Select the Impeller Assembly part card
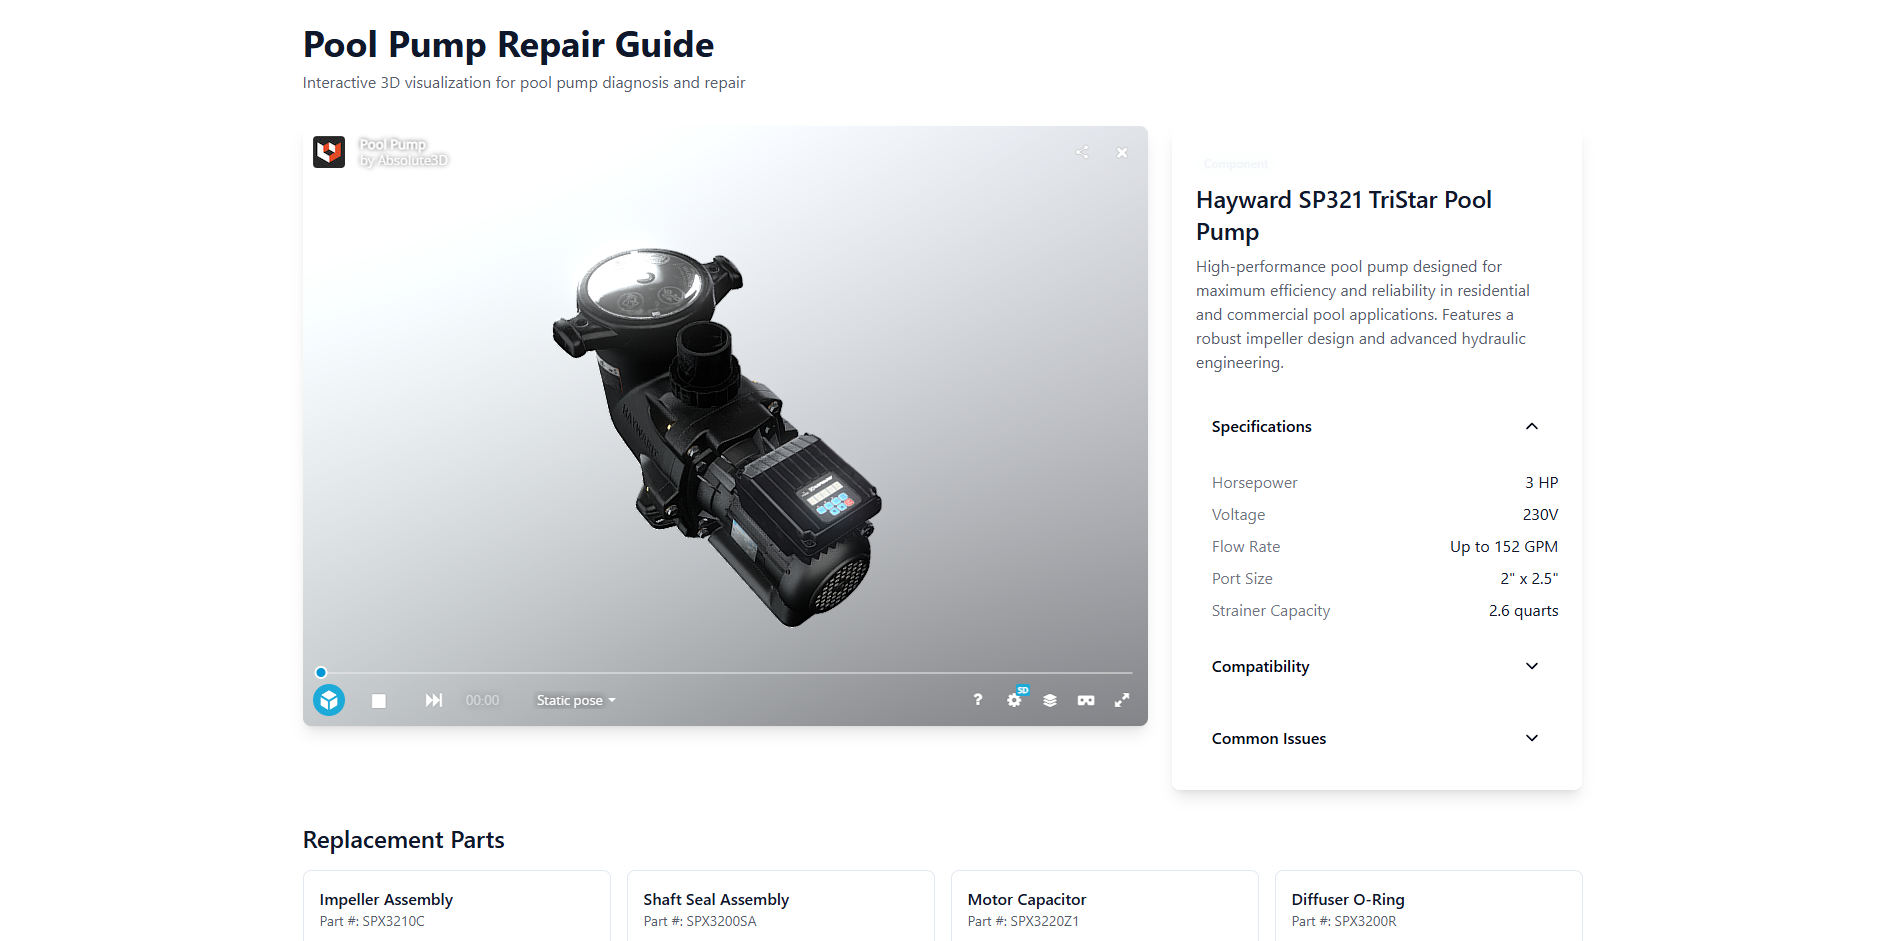 point(457,908)
